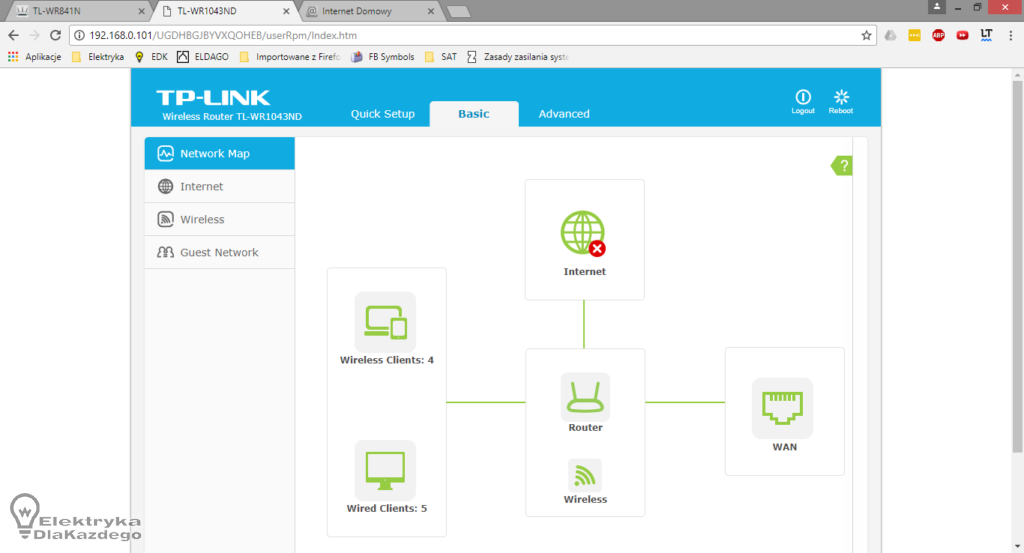Open Wireless settings in the sidebar
The height and width of the screenshot is (553, 1024).
coord(202,220)
